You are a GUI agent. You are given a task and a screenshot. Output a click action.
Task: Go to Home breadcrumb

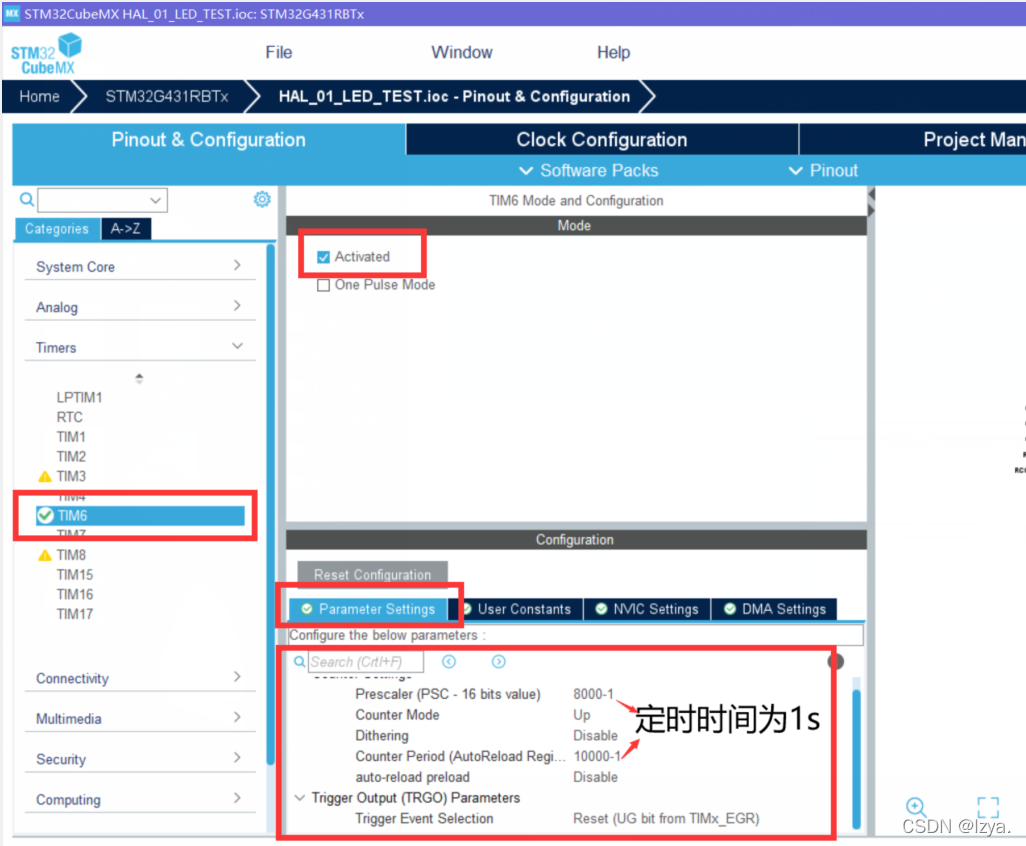click(39, 97)
